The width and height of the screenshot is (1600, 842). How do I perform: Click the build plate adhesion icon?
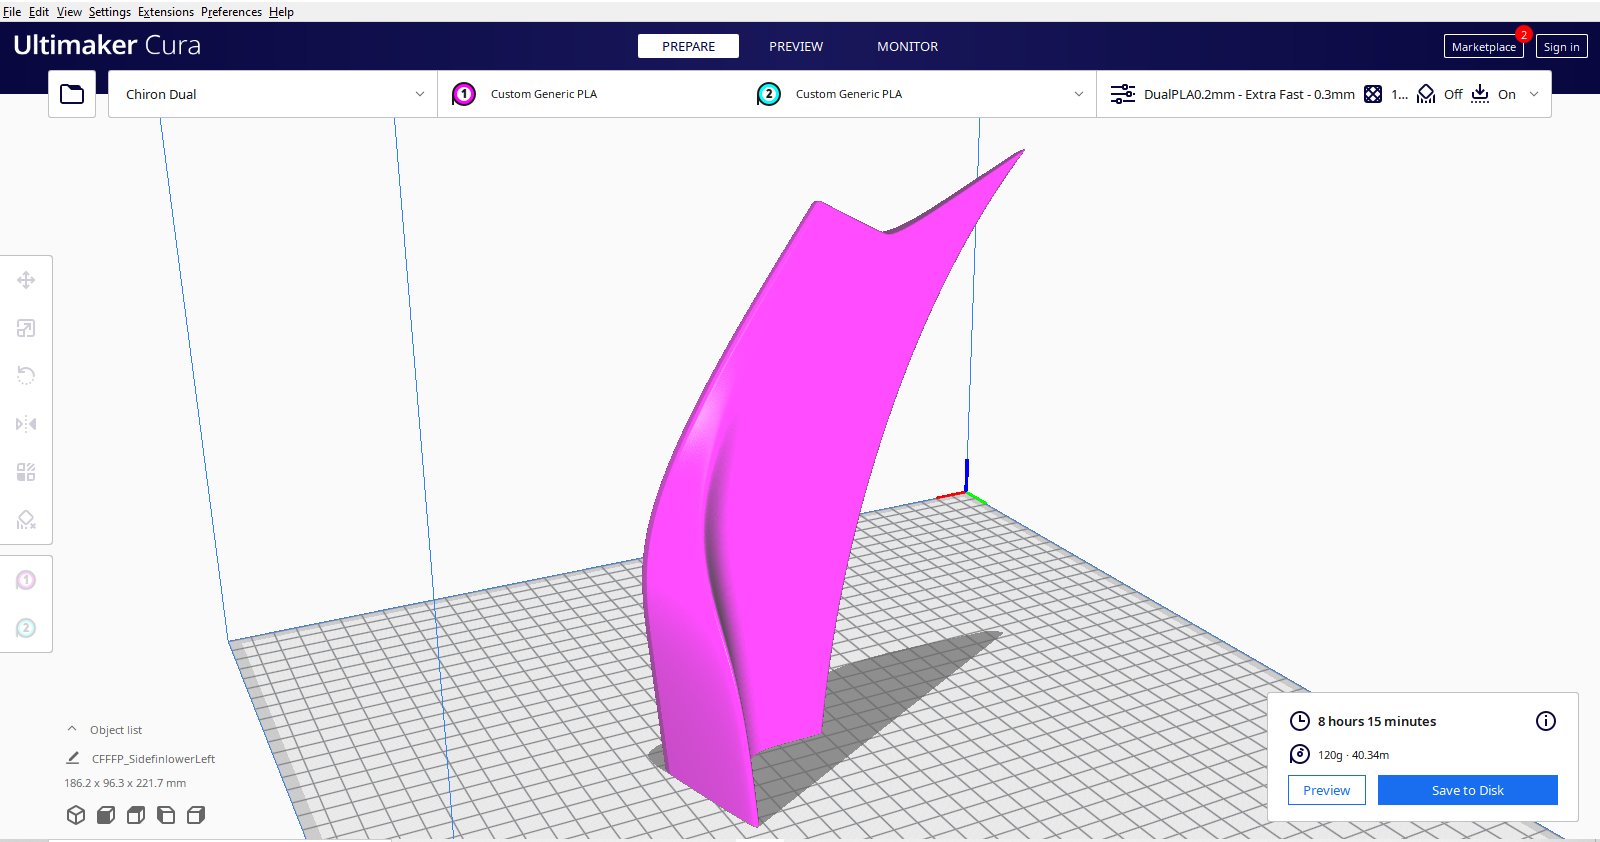click(x=1480, y=94)
